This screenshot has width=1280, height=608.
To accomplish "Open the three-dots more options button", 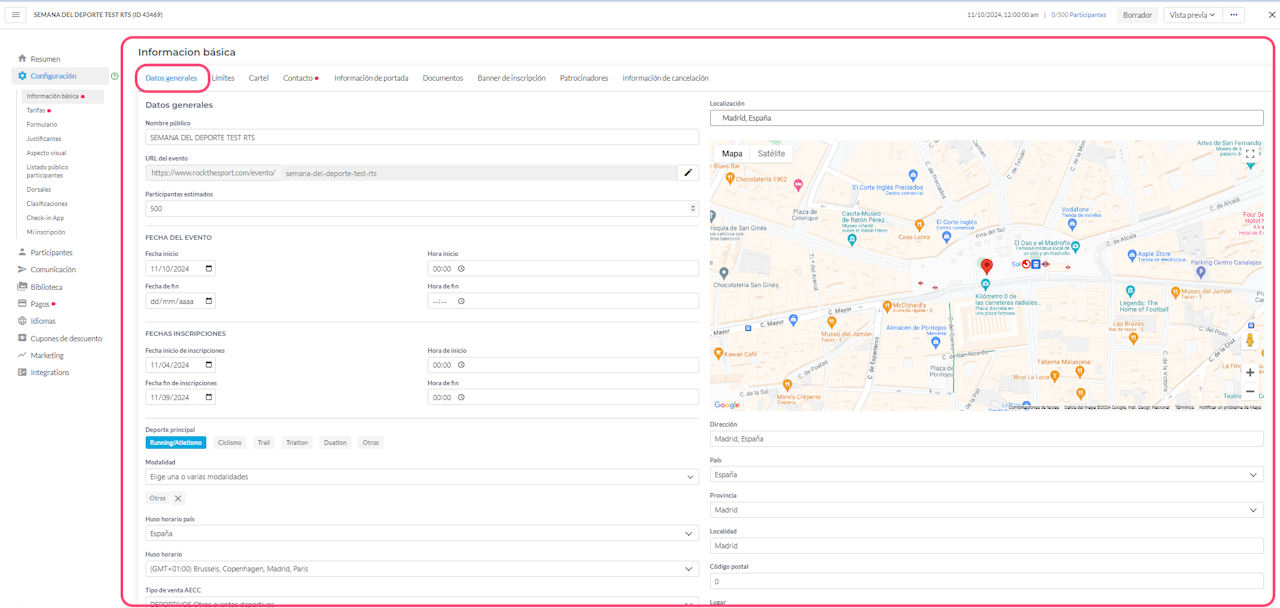I will coord(1234,15).
